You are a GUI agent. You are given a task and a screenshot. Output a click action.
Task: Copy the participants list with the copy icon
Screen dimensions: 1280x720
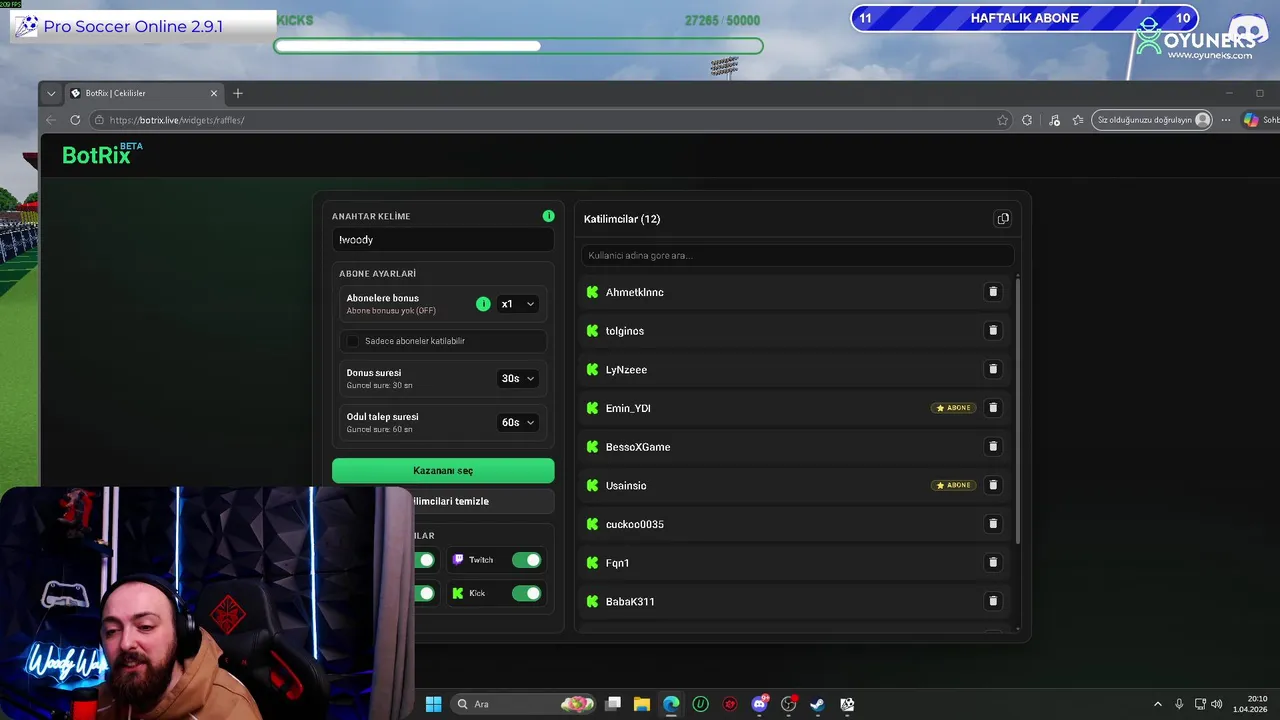pos(1003,219)
